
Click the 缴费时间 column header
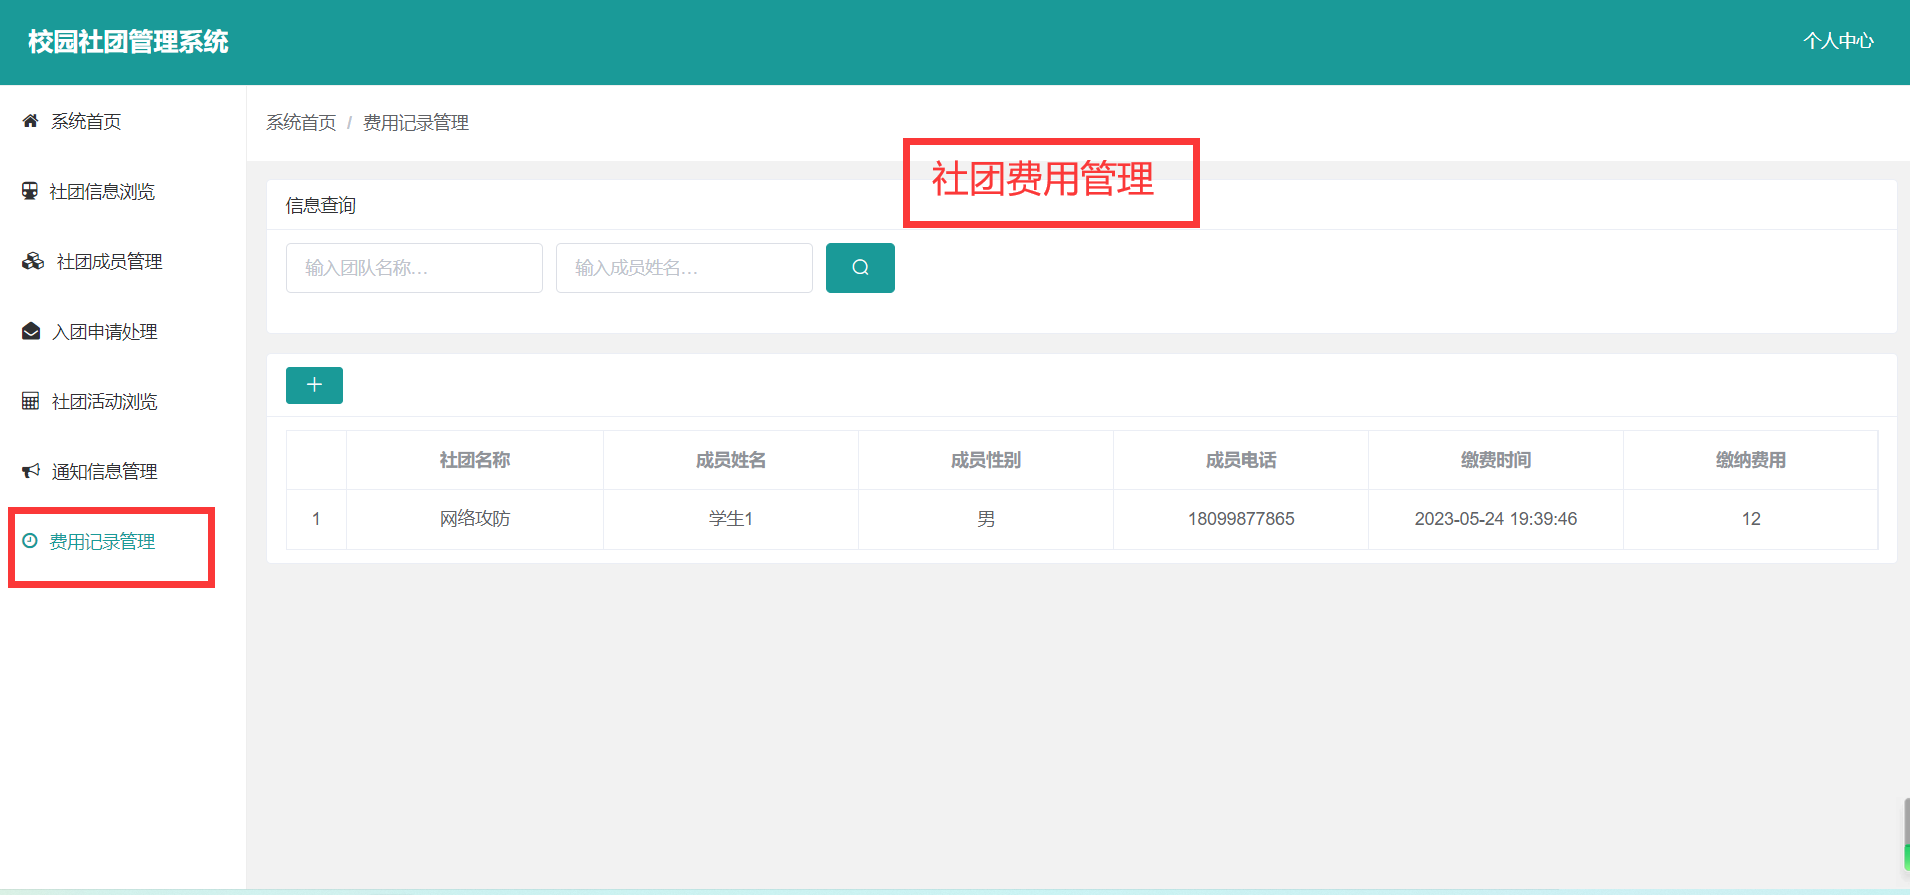click(1496, 460)
